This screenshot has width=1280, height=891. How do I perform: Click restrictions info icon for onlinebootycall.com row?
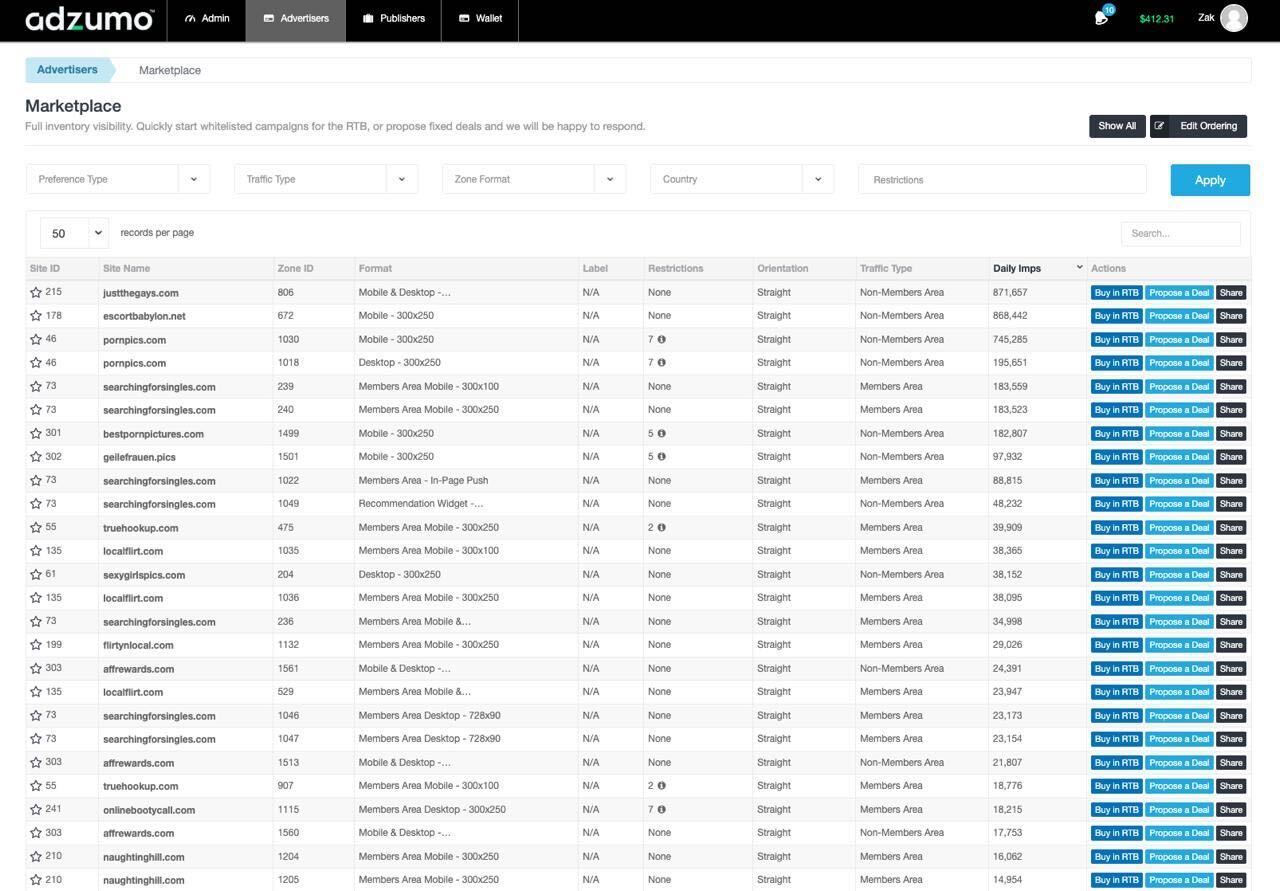(661, 810)
